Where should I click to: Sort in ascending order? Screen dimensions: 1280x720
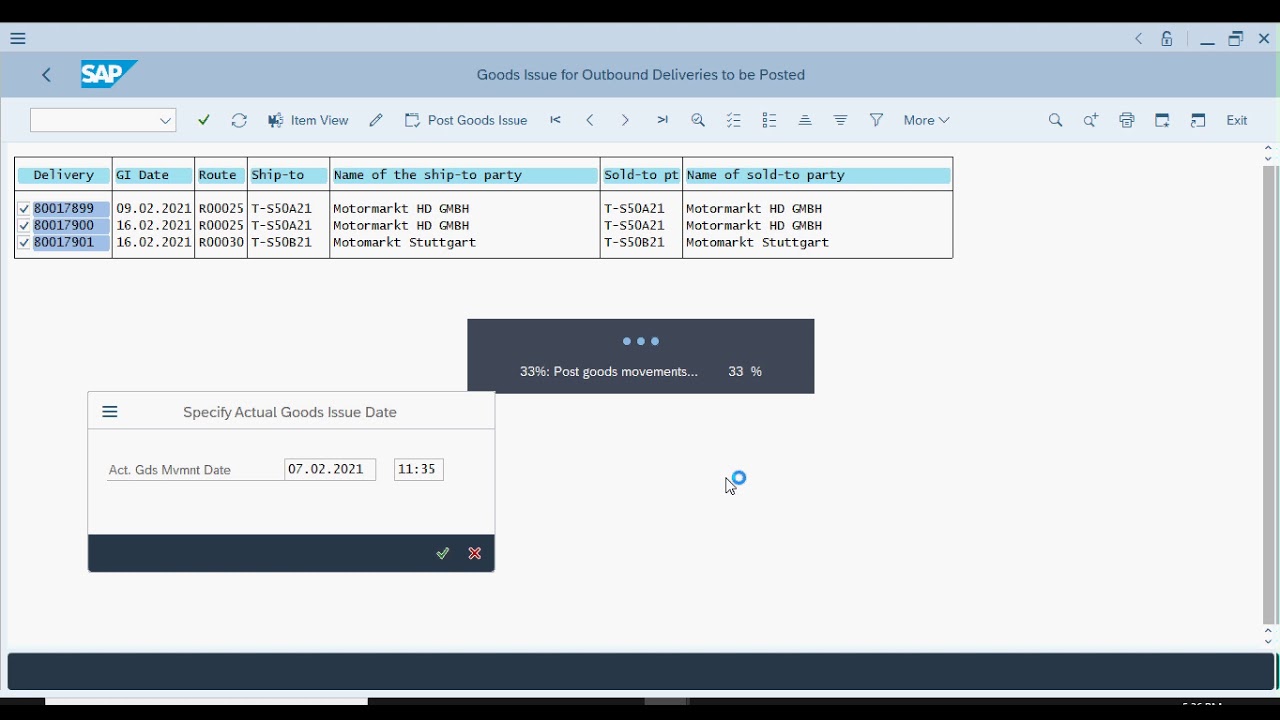click(x=805, y=120)
